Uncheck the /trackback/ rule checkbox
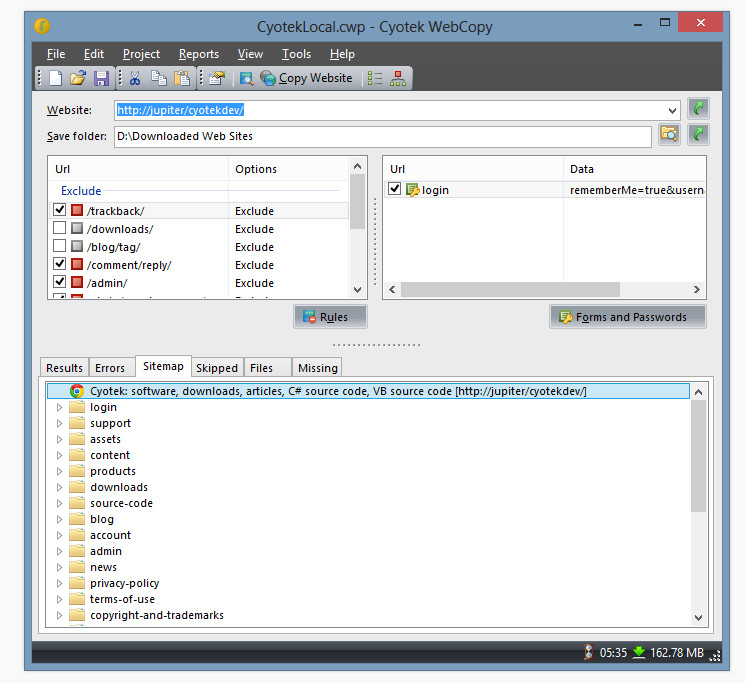Screen dimensions: 745x683 pos(59,209)
